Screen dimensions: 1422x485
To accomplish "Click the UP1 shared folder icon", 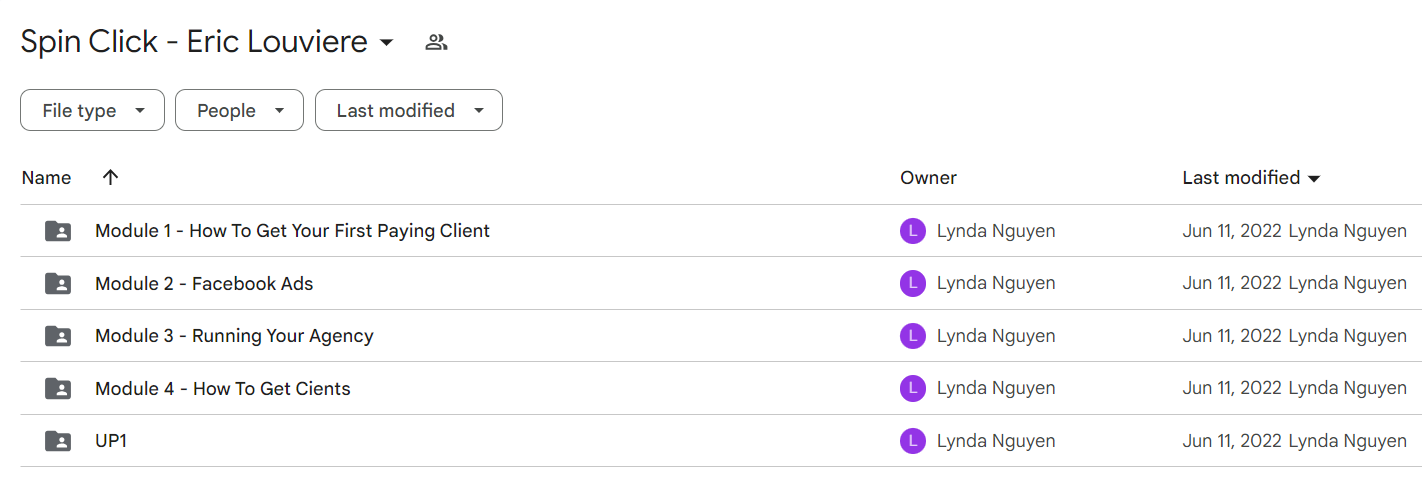I will 59,441.
